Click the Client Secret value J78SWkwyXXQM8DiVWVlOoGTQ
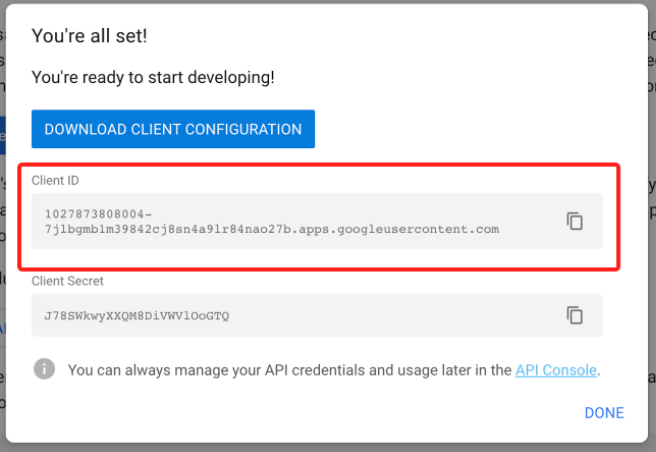The image size is (656, 452). (137, 316)
